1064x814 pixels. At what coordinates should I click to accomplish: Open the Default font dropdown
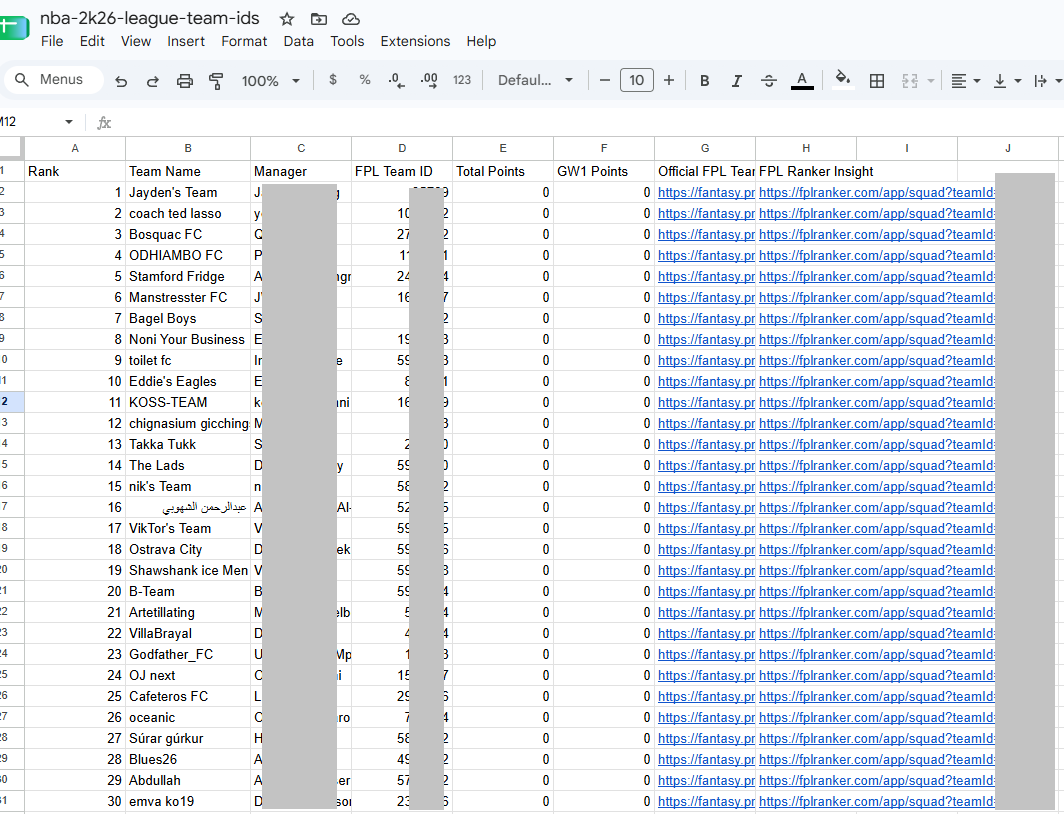tap(535, 80)
